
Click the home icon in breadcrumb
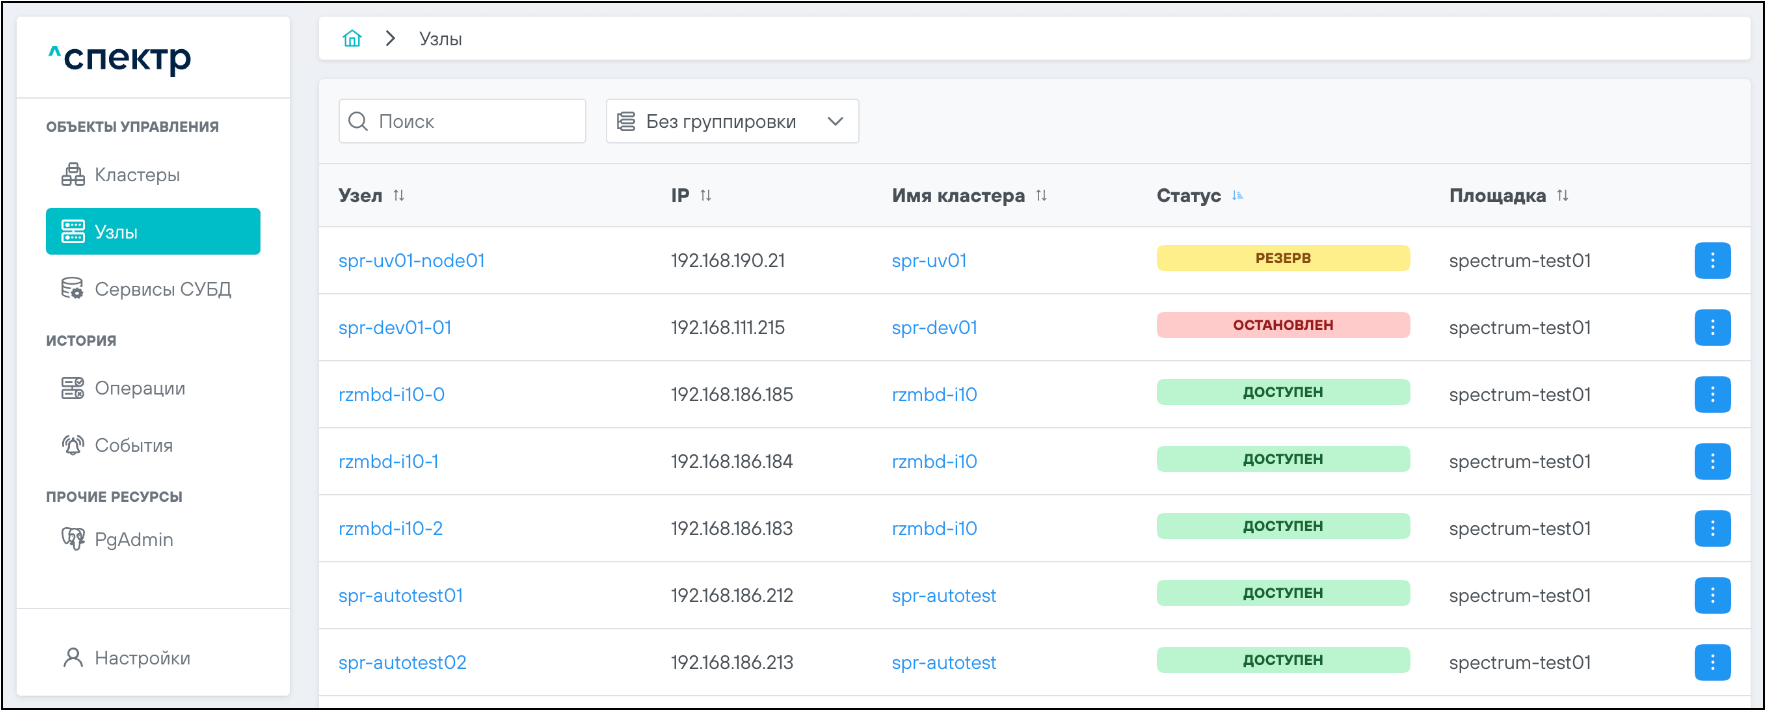tap(352, 39)
